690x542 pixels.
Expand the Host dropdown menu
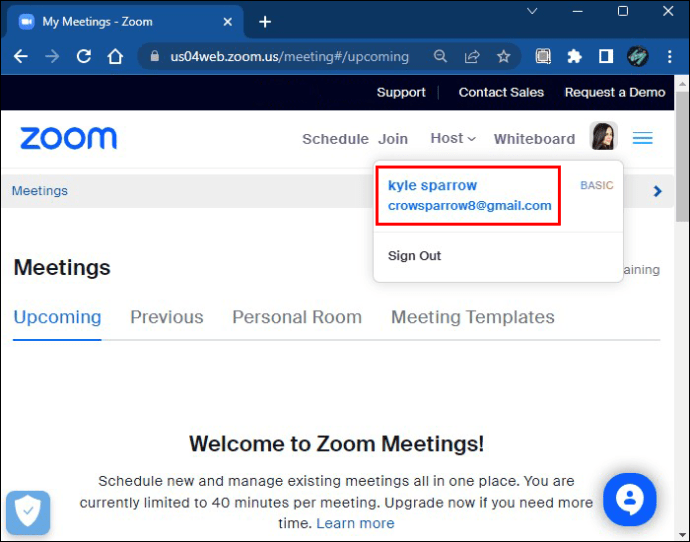tap(453, 138)
